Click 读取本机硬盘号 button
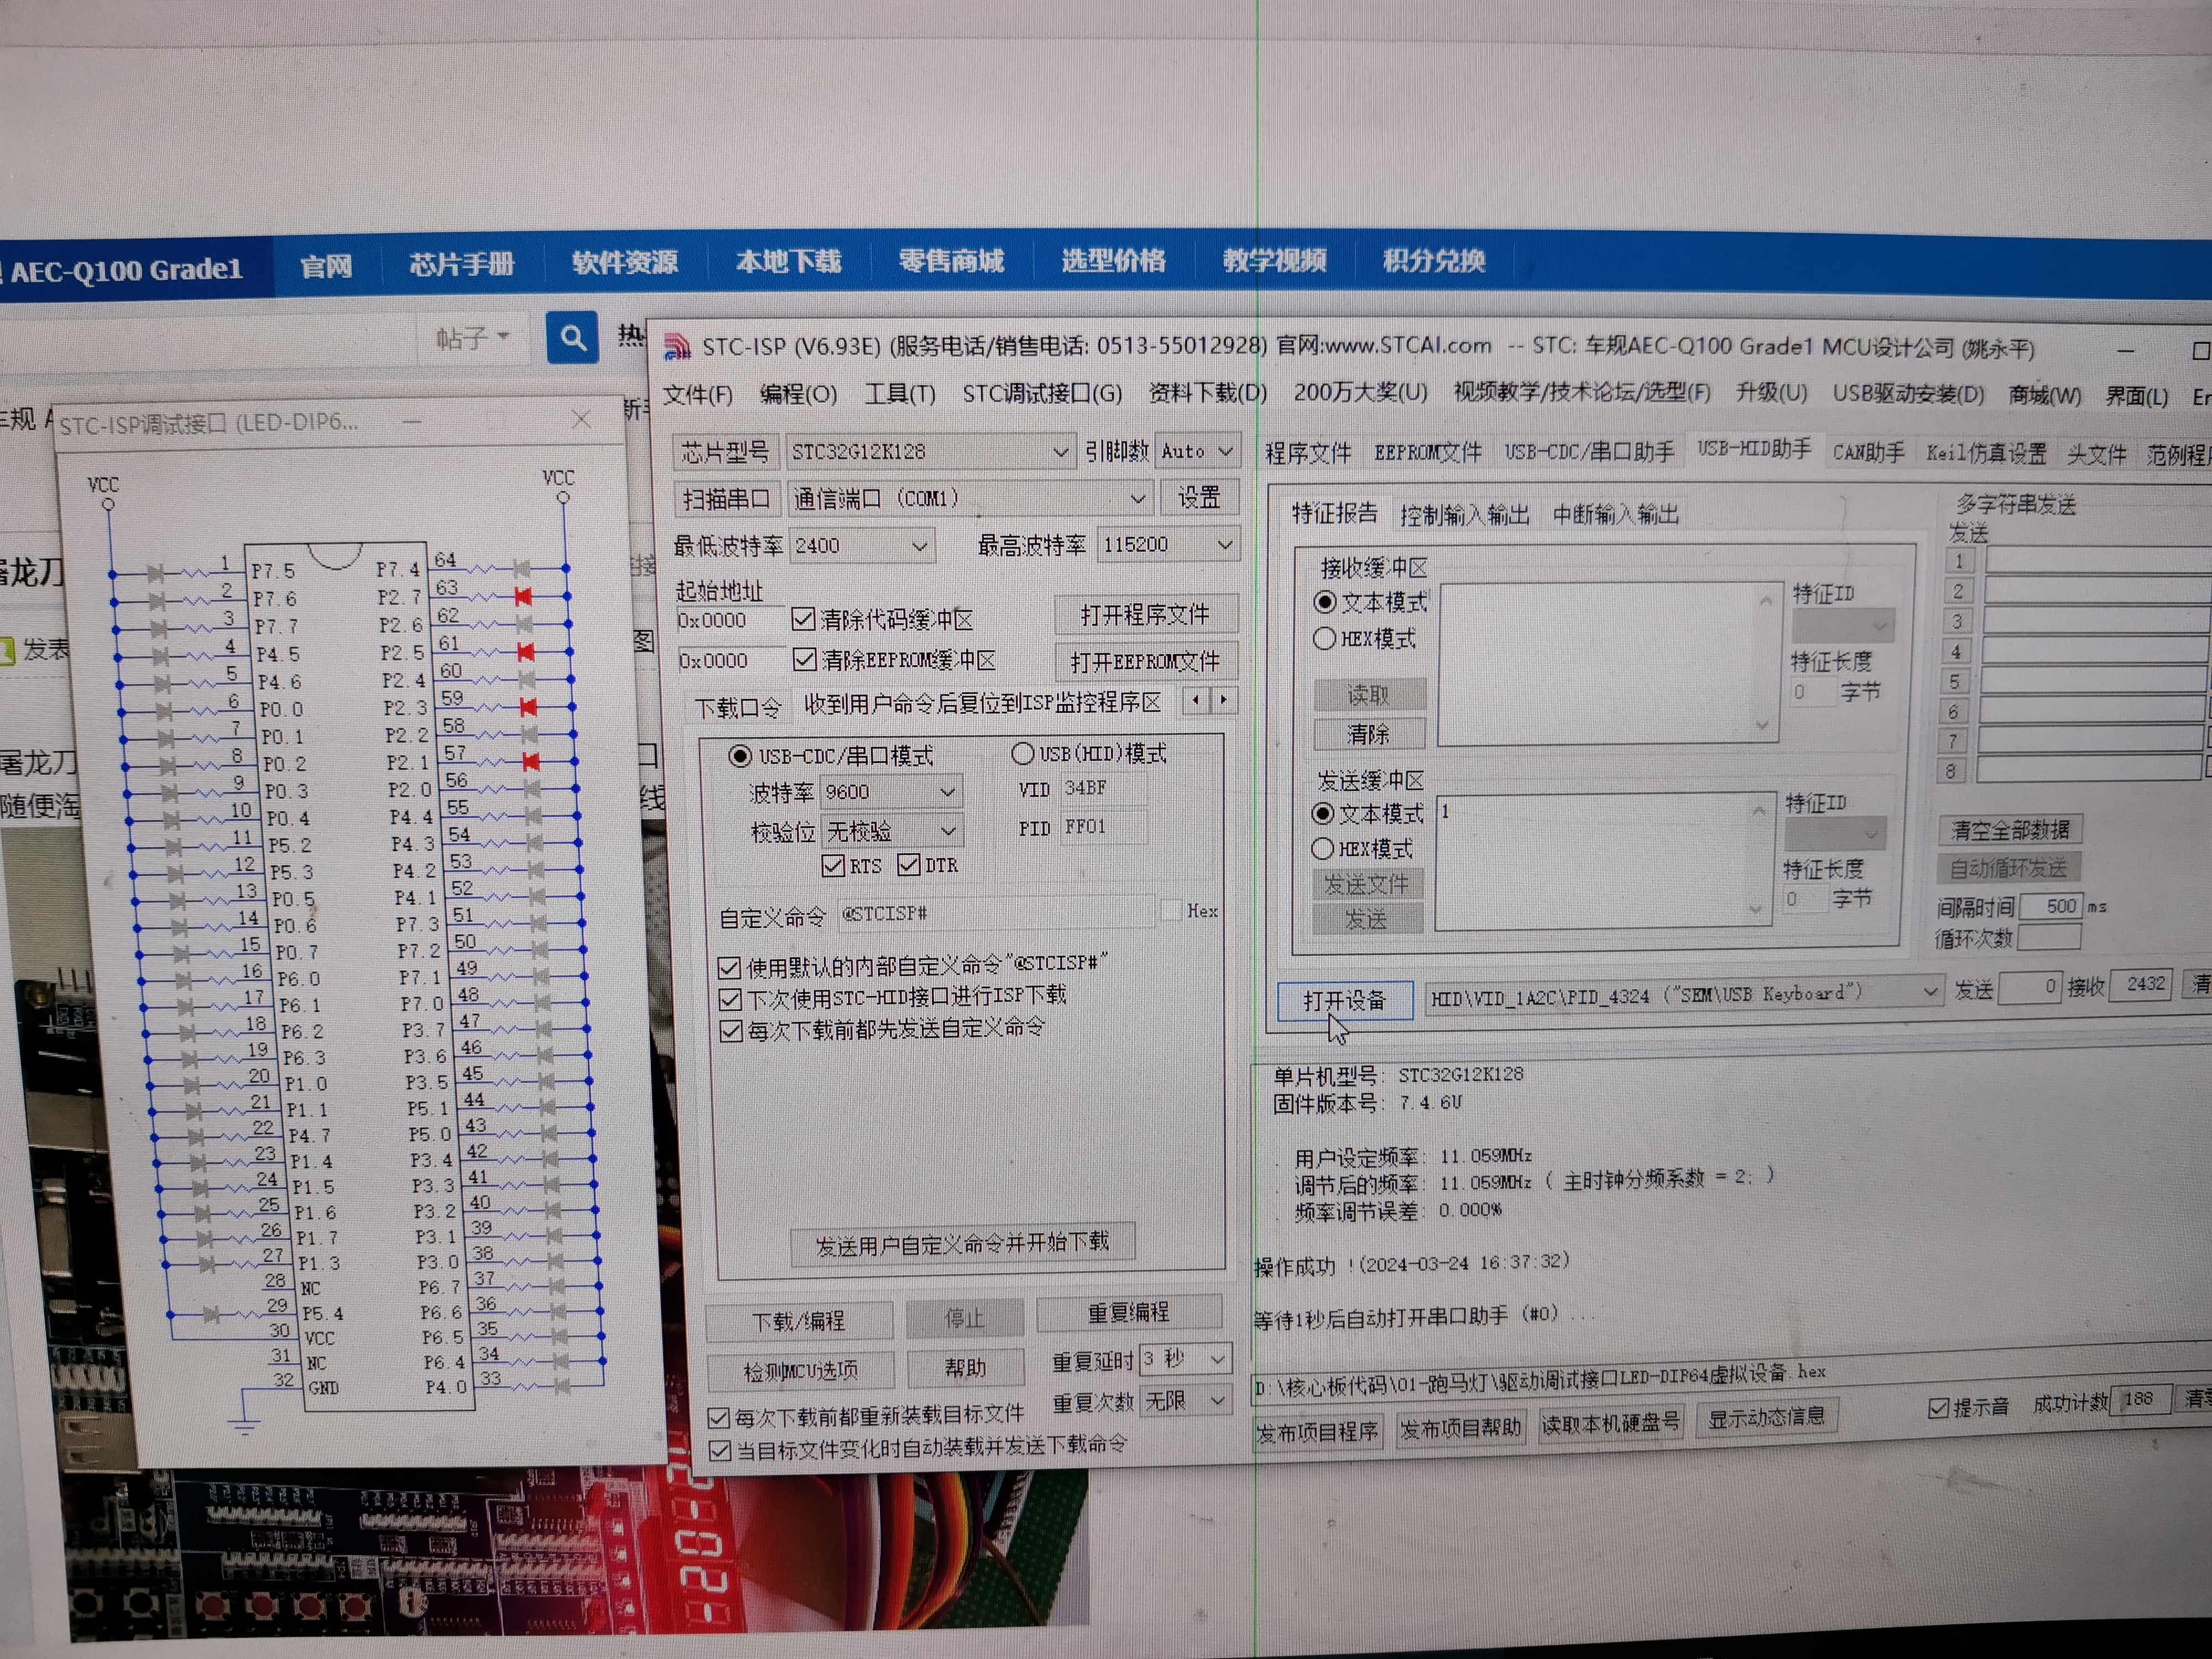 (1610, 1422)
